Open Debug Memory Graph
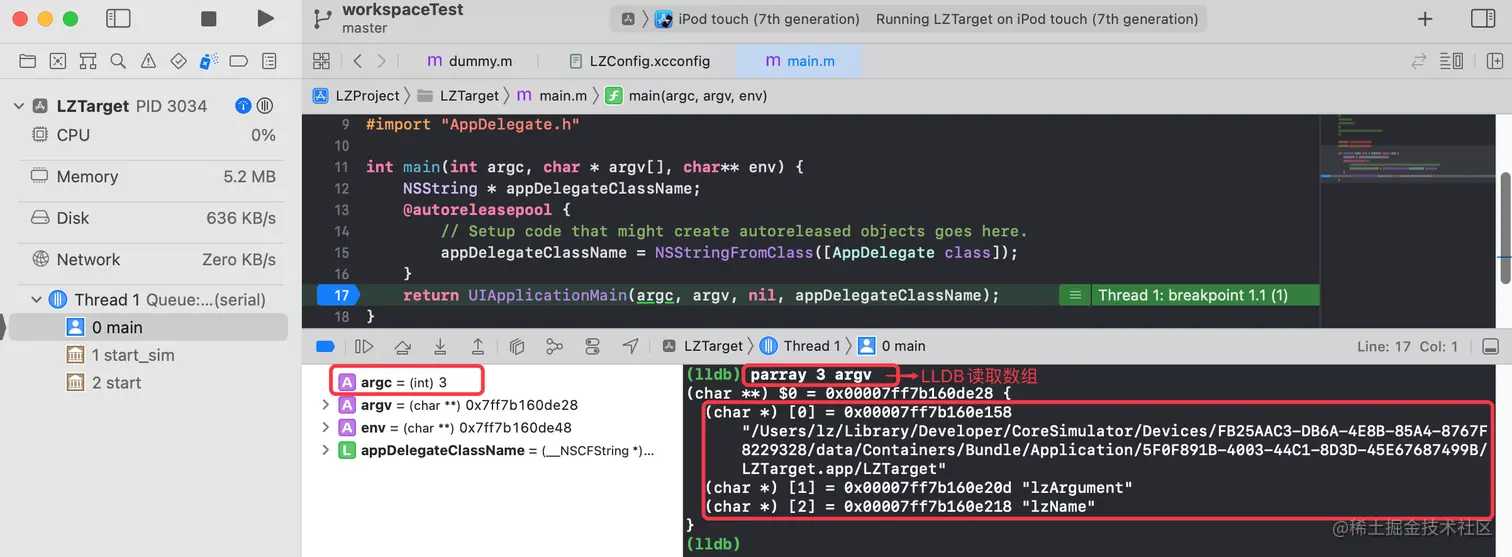 (555, 346)
